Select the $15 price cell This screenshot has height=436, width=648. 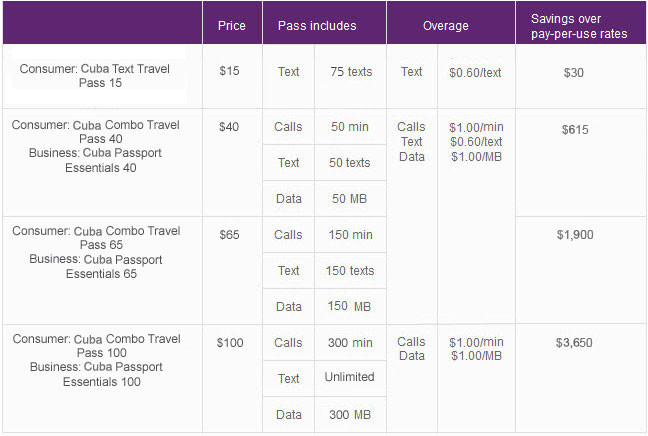(229, 72)
